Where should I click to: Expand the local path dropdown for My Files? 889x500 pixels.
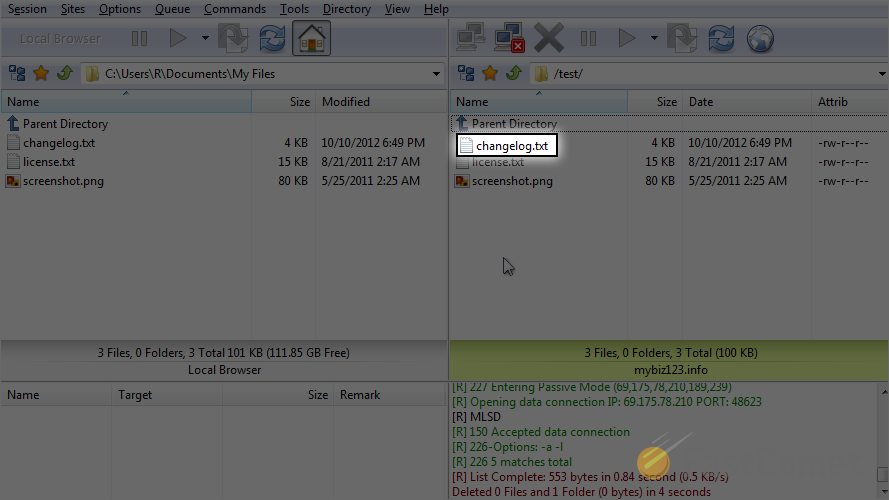(436, 73)
